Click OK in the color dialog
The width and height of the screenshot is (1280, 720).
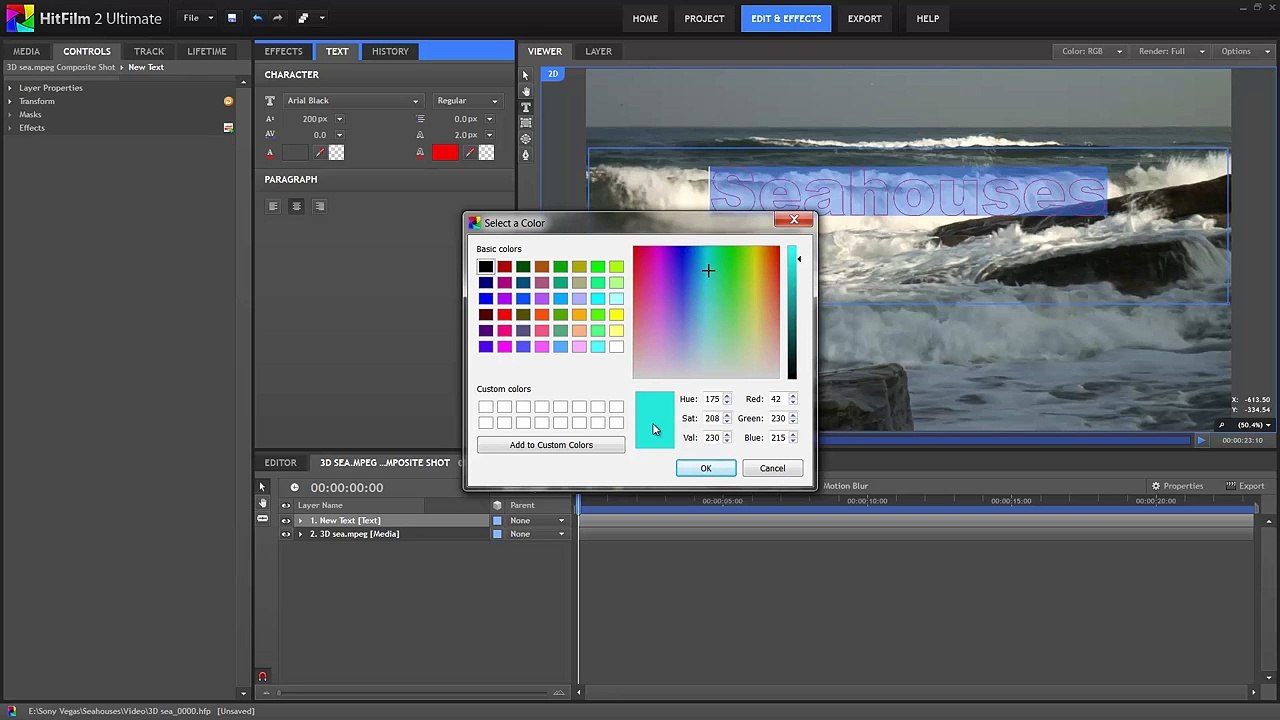[x=706, y=468]
